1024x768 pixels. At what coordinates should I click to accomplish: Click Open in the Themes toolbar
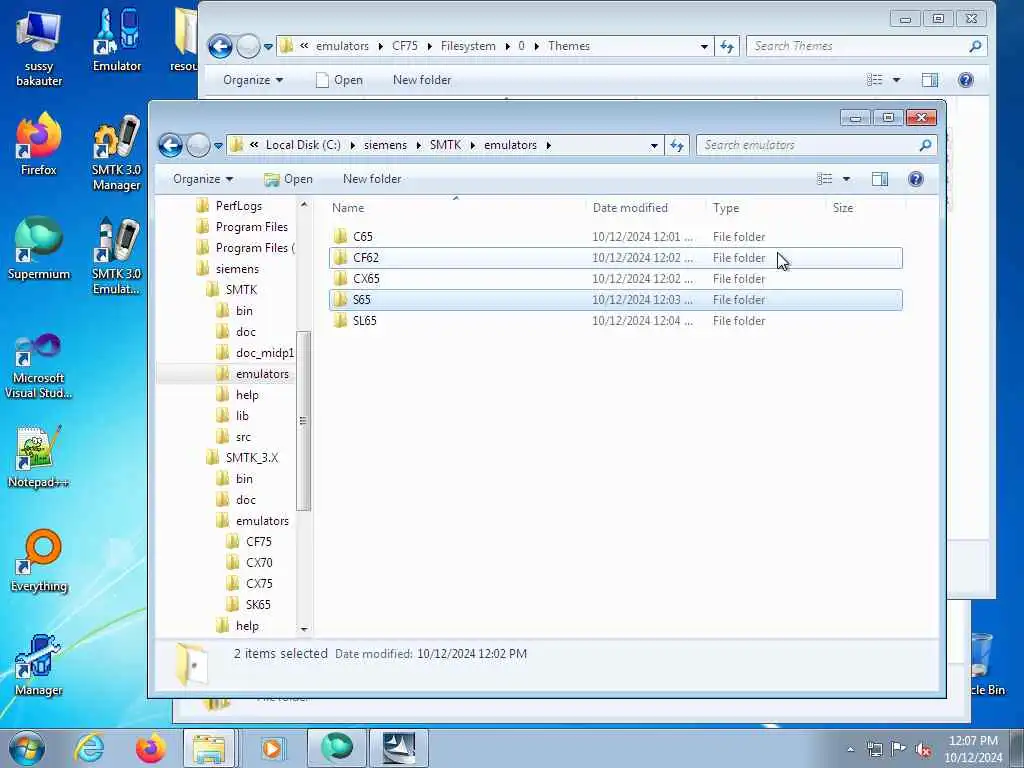(338, 80)
